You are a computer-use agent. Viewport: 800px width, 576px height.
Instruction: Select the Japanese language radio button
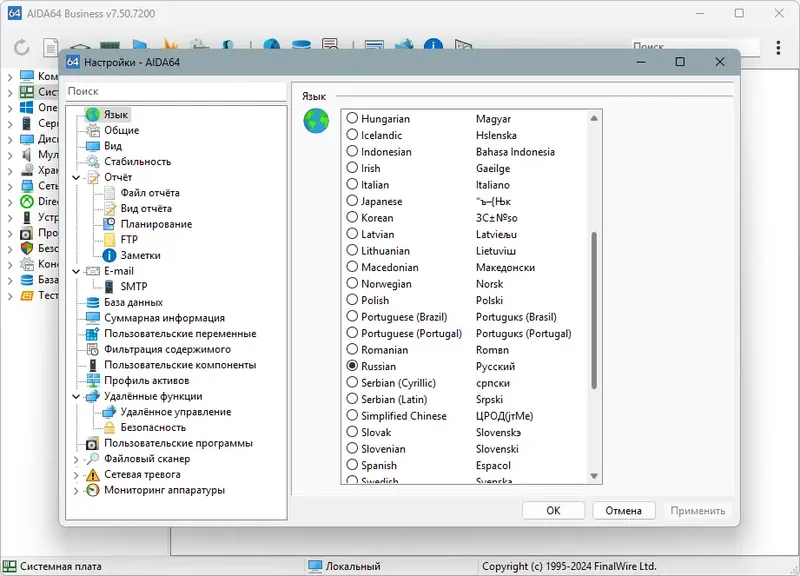pos(352,201)
